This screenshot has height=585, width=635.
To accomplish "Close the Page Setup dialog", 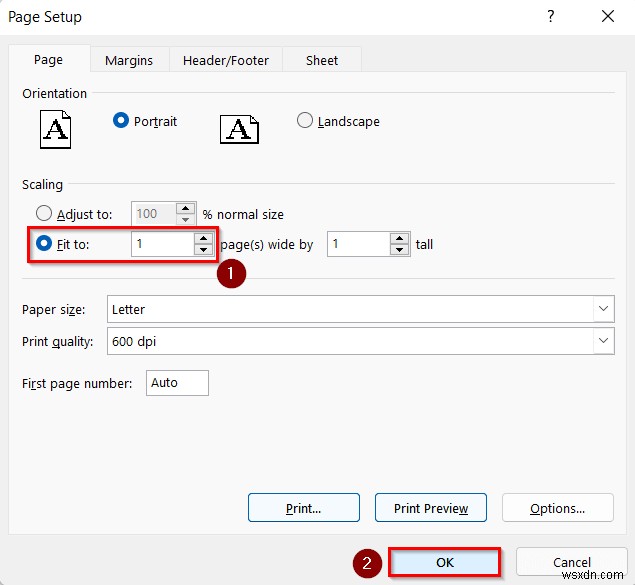I will [x=607, y=17].
